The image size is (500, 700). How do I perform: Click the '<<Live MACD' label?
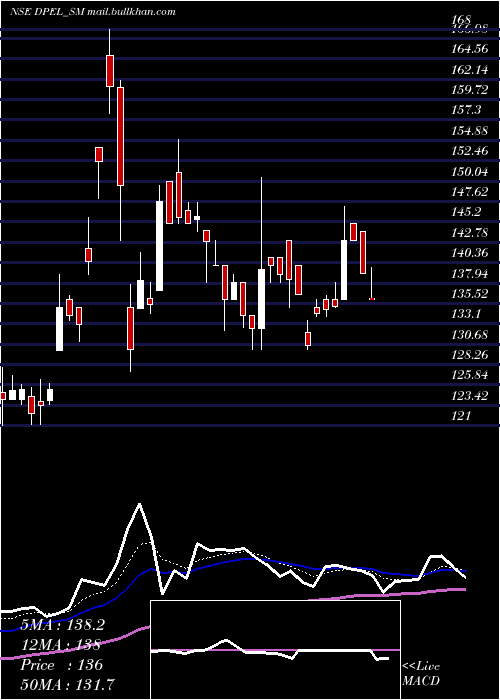point(421,674)
